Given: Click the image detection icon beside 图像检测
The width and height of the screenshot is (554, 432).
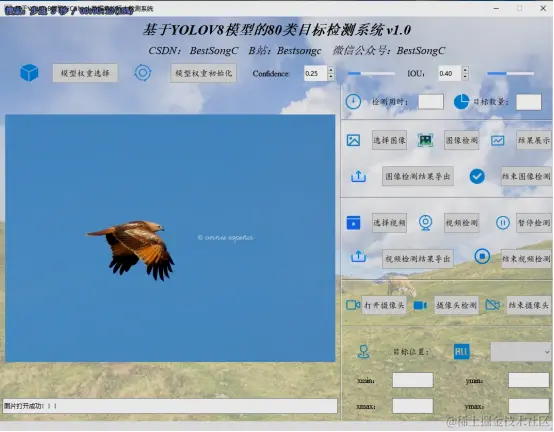Looking at the screenshot, I should click(x=425, y=140).
